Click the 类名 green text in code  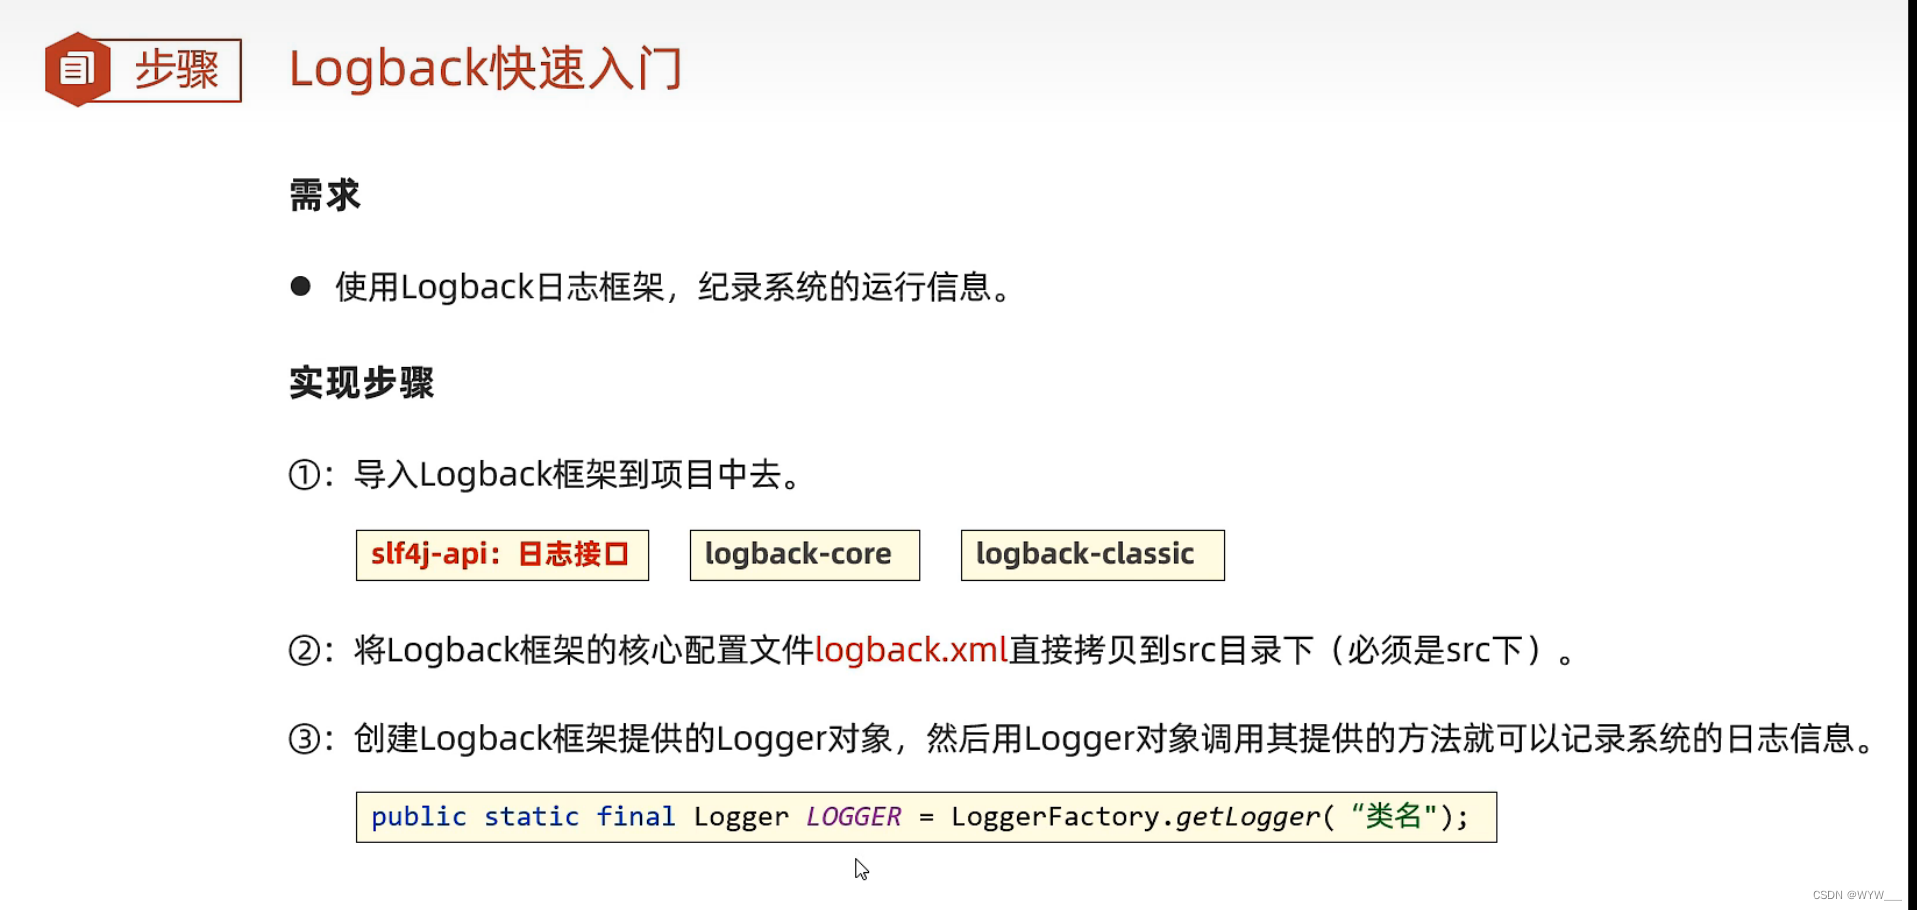[x=1393, y=816]
